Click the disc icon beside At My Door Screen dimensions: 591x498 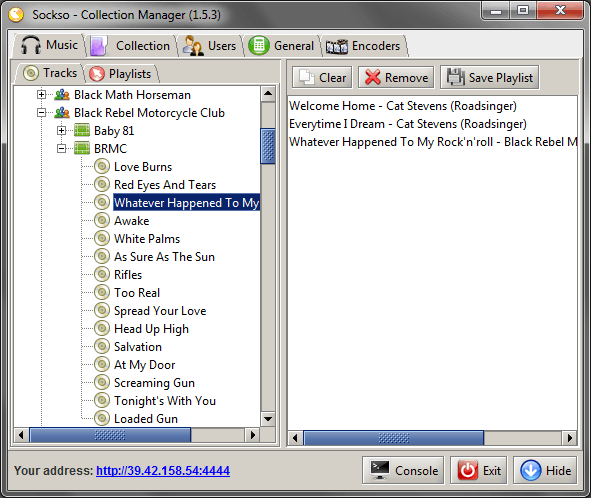pyautogui.click(x=102, y=365)
